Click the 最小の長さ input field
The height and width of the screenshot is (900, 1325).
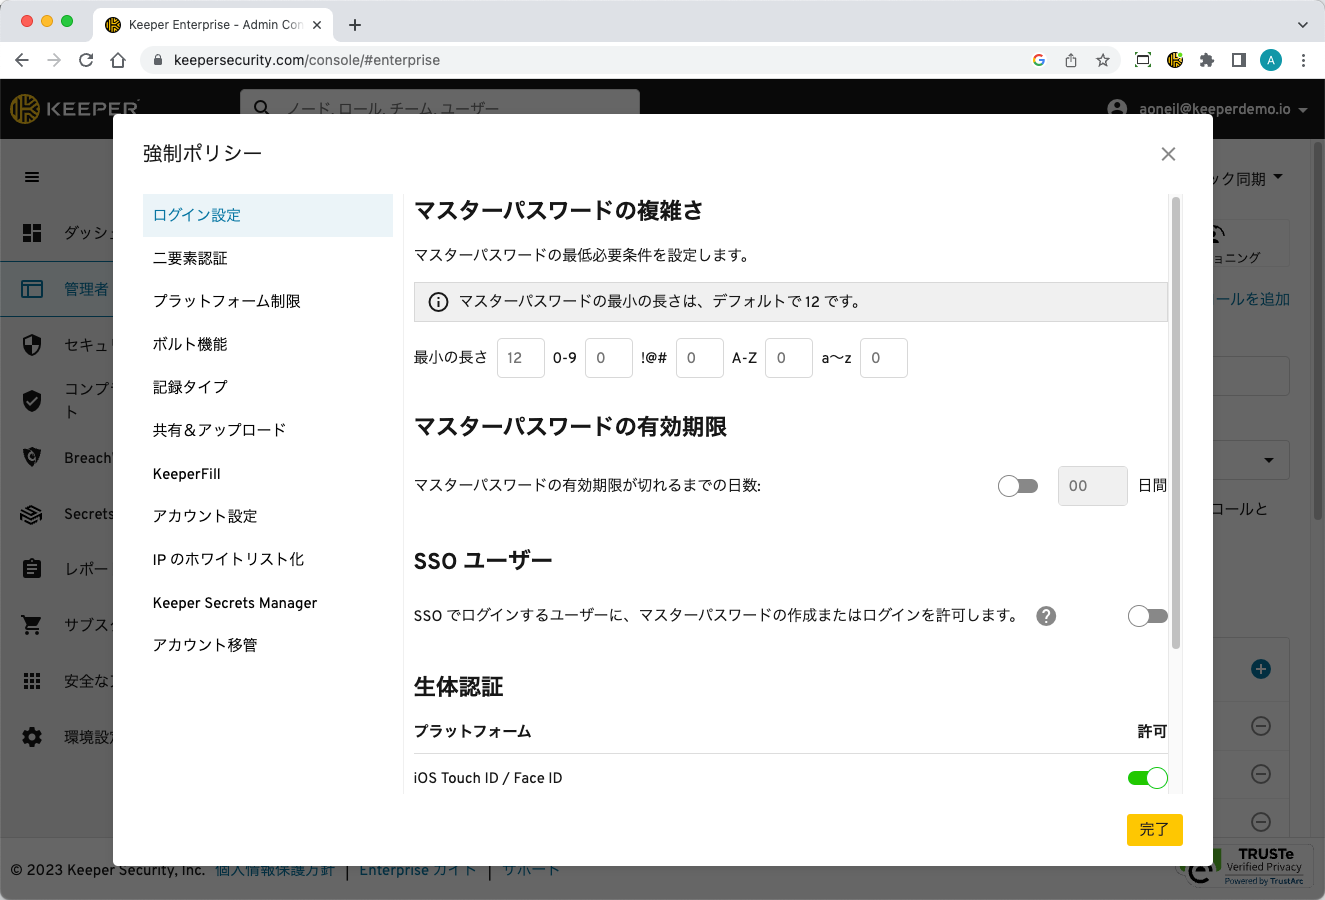tap(520, 358)
